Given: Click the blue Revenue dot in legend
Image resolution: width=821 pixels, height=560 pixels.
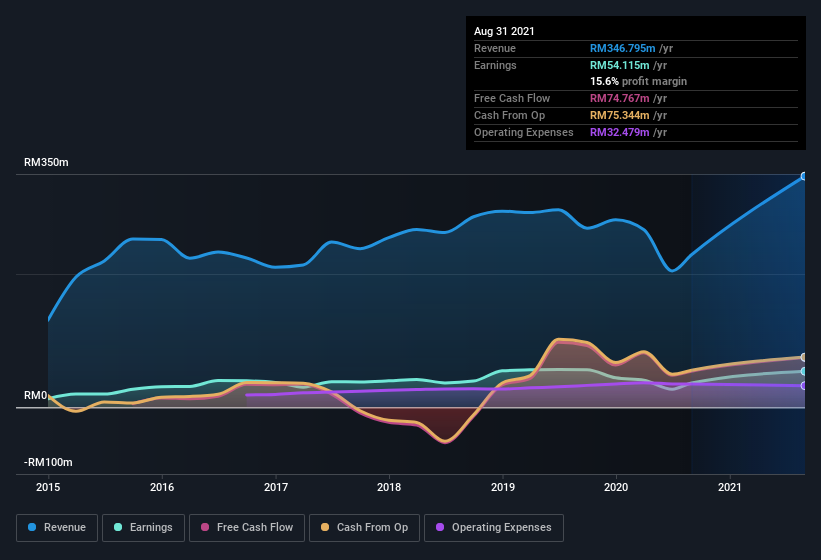Looking at the screenshot, I should pyautogui.click(x=33, y=527).
